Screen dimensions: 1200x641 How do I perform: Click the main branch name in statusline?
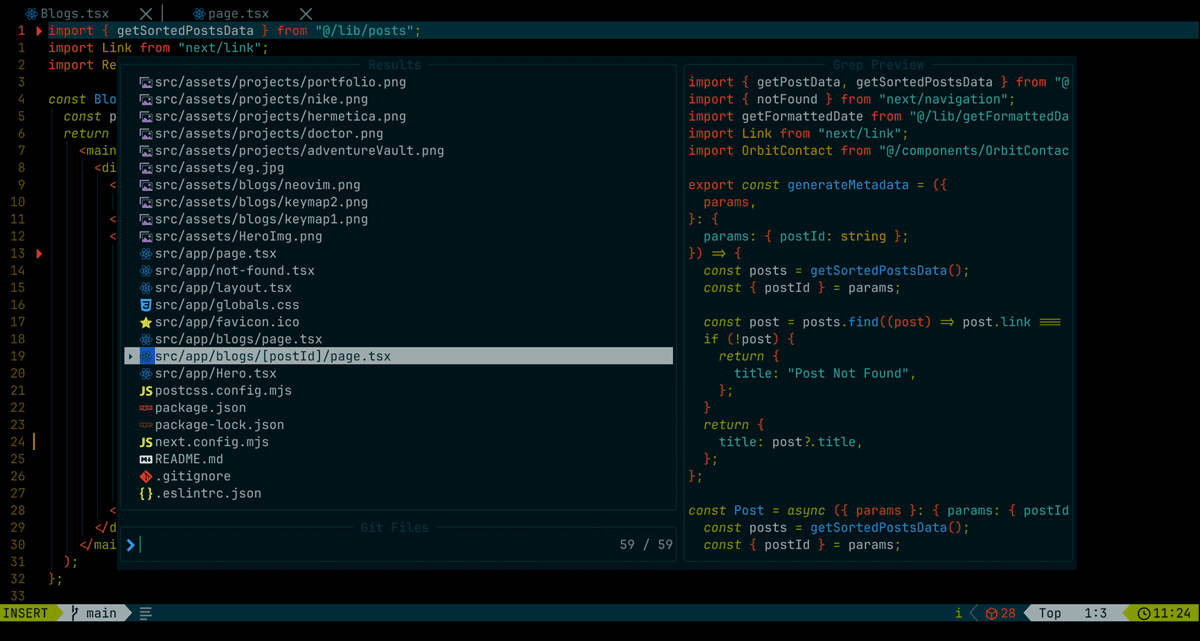[x=101, y=613]
